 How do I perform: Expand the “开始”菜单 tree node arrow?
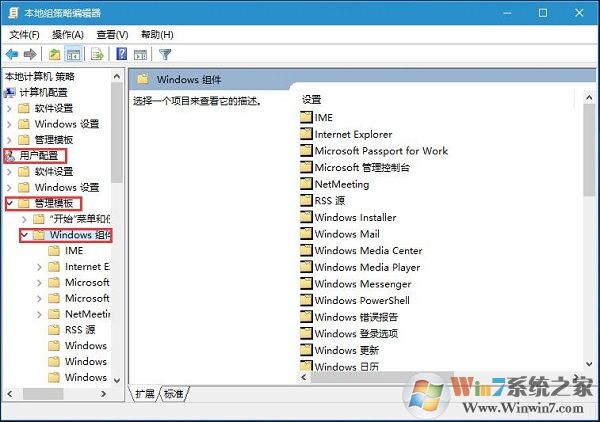pyautogui.click(x=24, y=219)
